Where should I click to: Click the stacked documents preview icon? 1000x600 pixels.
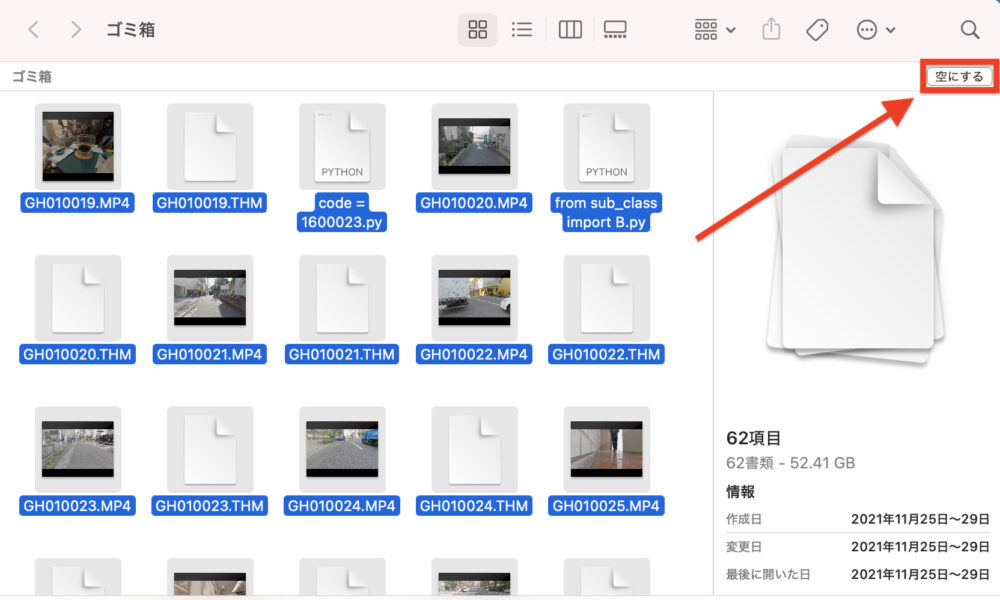point(857,249)
